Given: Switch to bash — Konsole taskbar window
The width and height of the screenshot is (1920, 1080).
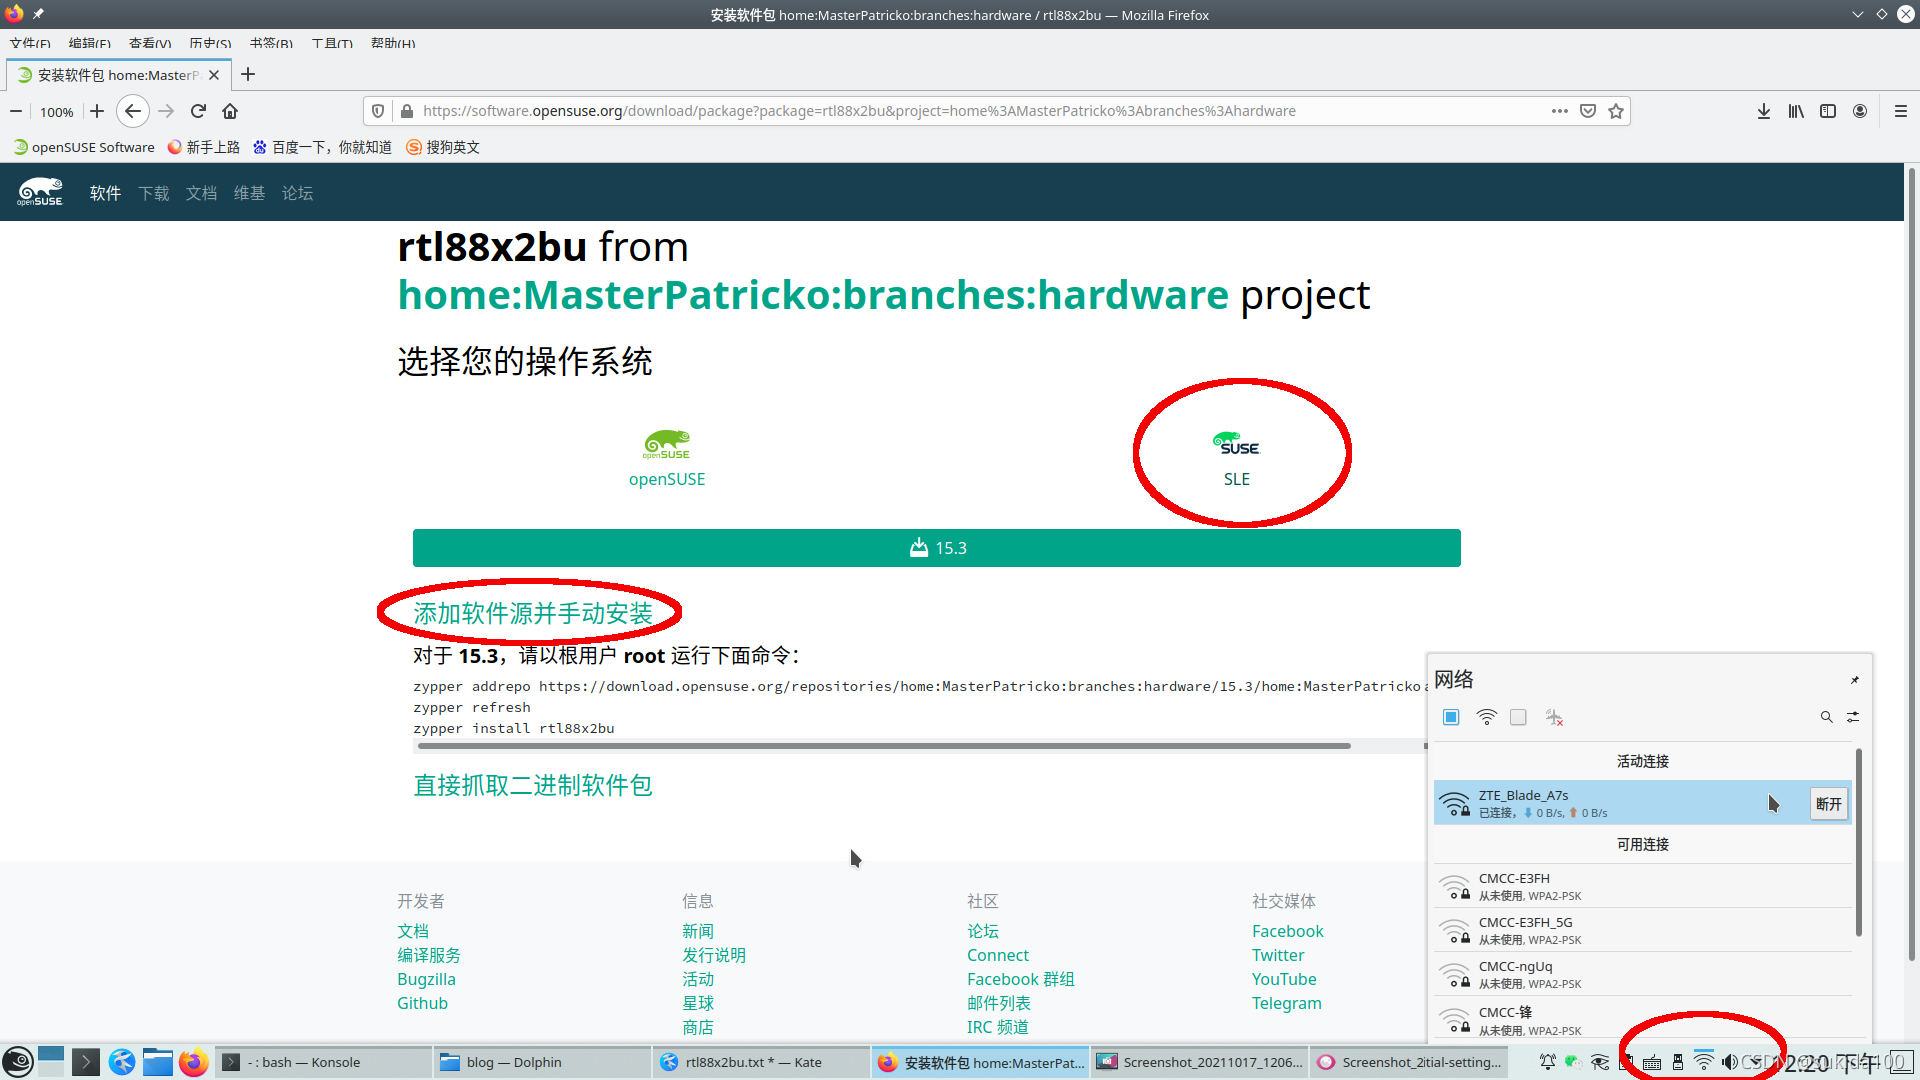Looking at the screenshot, I should tap(322, 1062).
